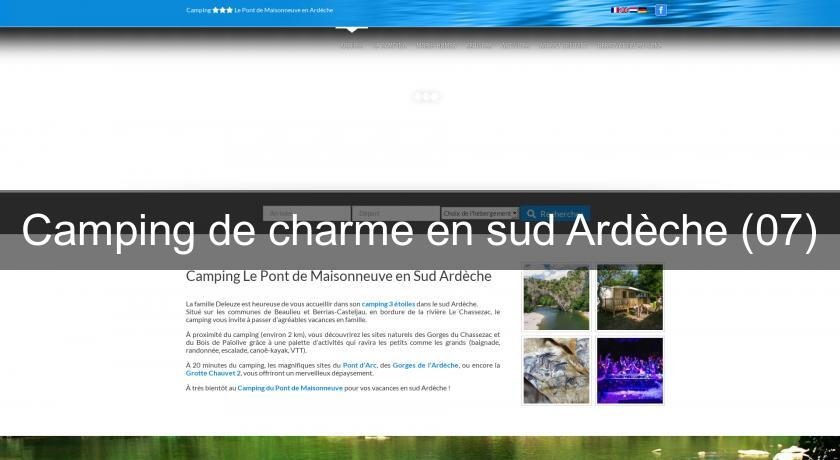Follow the 'Grotte Chauvet 2' link
Image resolution: width=840 pixels, height=460 pixels.
click(x=213, y=373)
